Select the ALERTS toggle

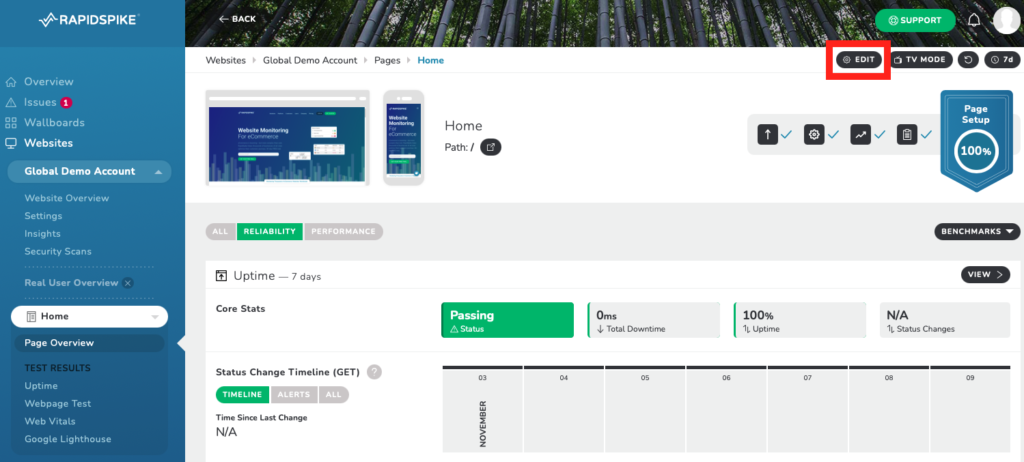click(294, 395)
